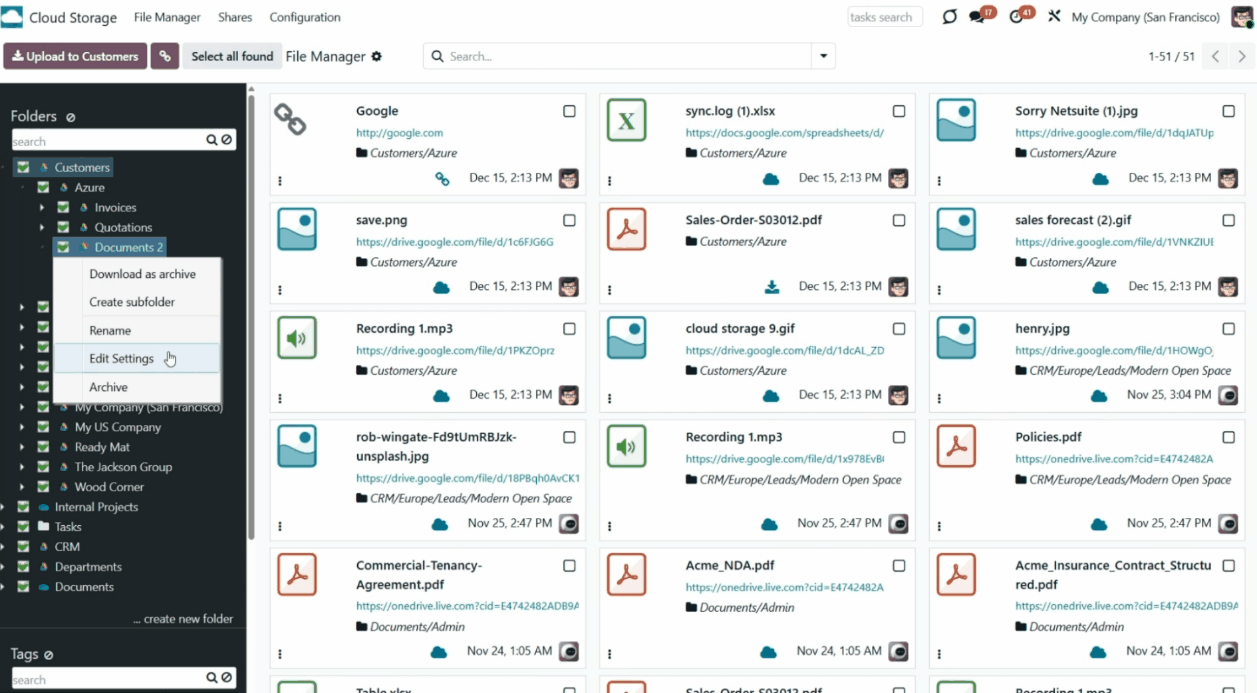Viewport: 1257px width, 693px height.
Task: Open the three-dot menu on Google card
Action: pos(280,181)
